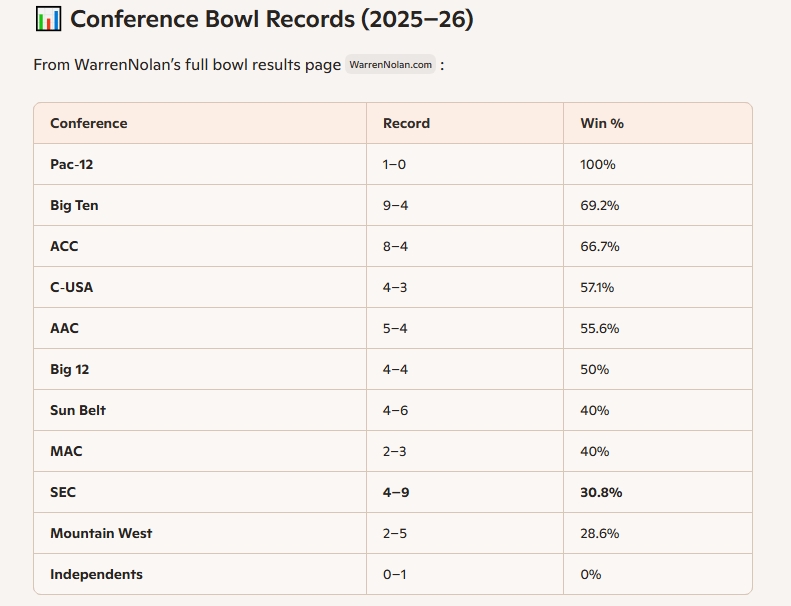Click the ACC row label

tap(64, 246)
